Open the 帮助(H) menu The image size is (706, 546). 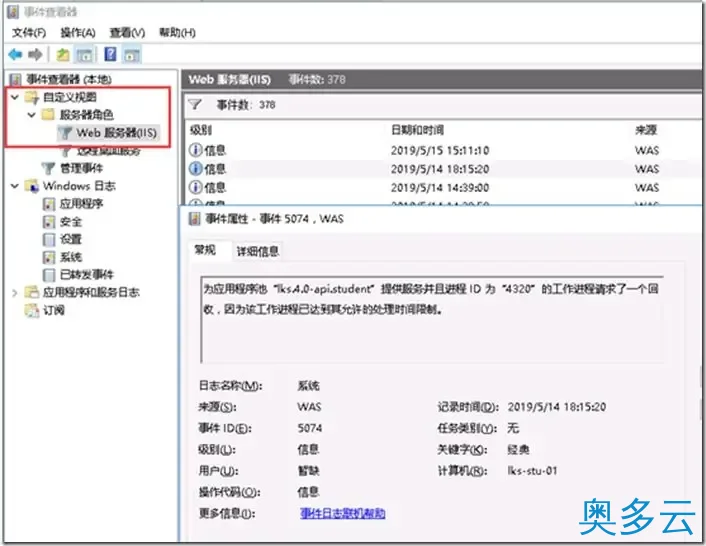click(x=177, y=32)
